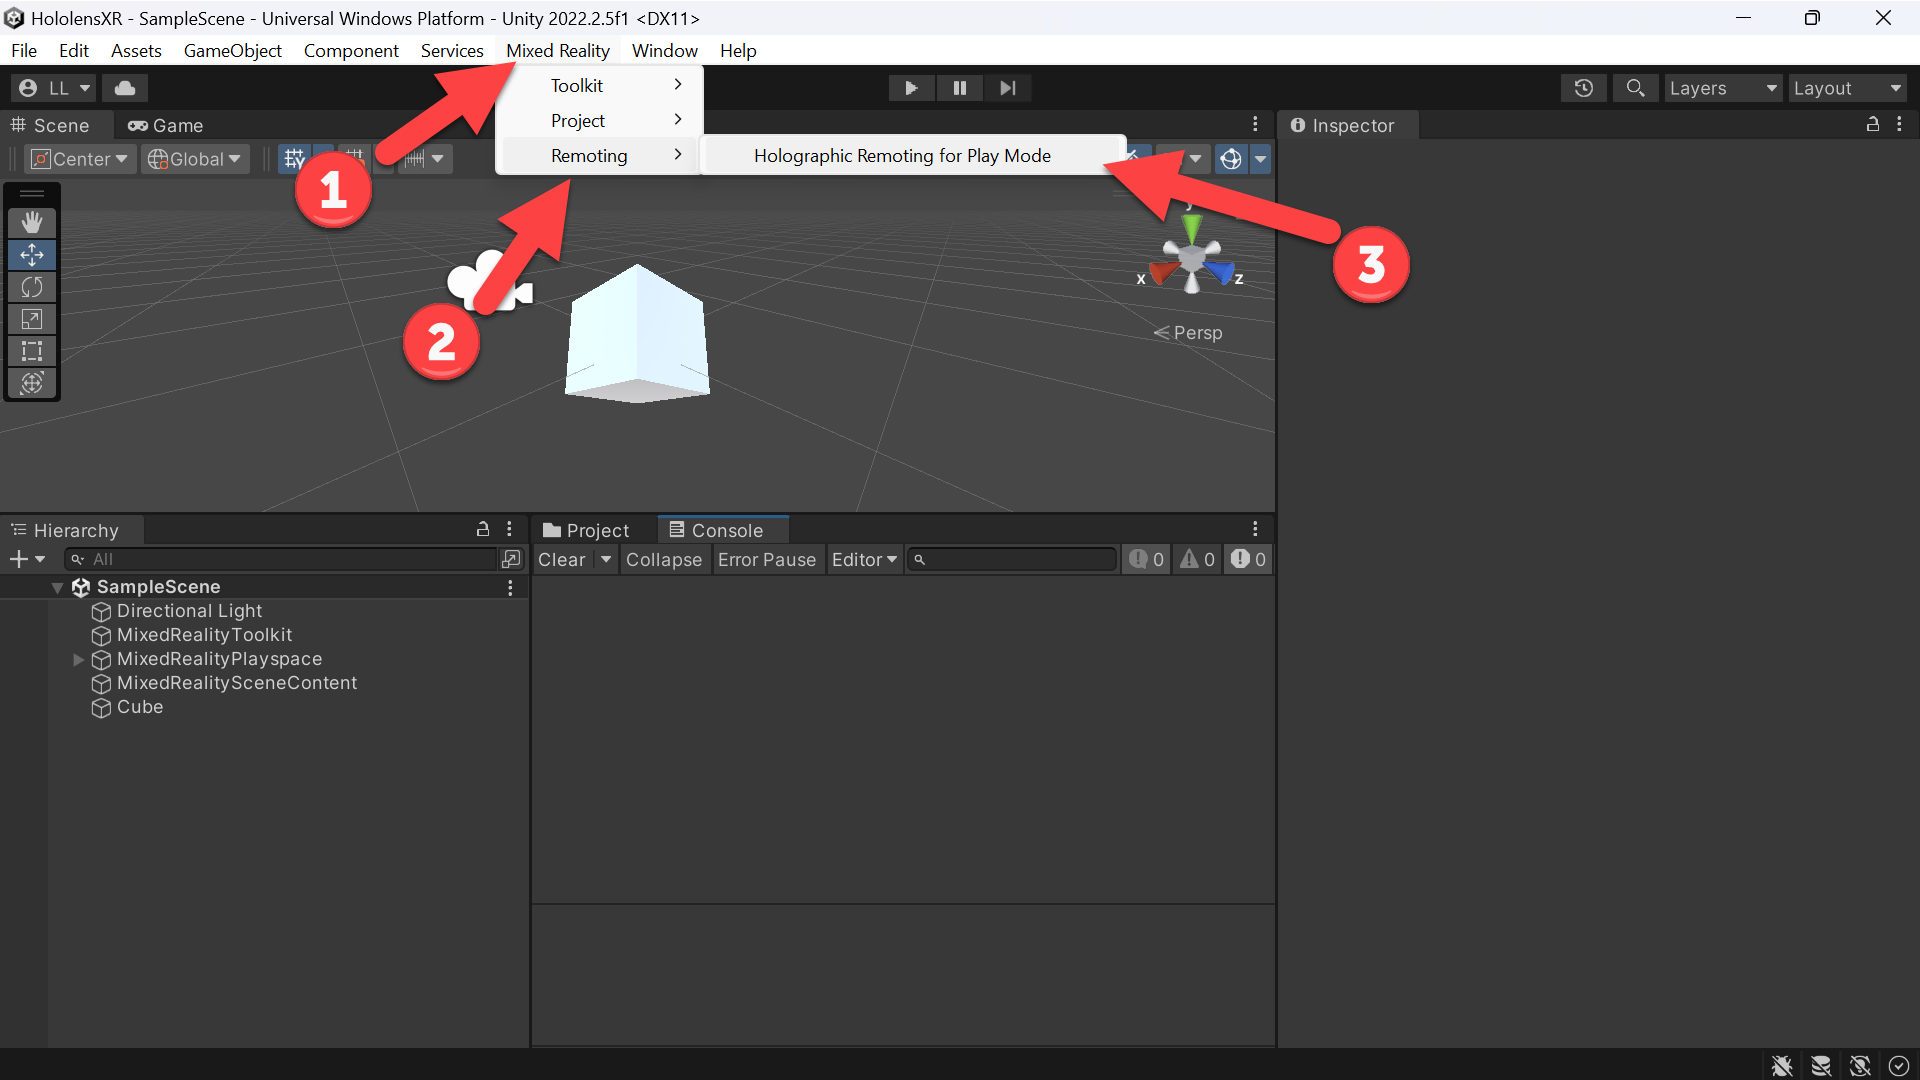This screenshot has height=1080, width=1920.
Task: Clear the Console log
Action: point(562,559)
